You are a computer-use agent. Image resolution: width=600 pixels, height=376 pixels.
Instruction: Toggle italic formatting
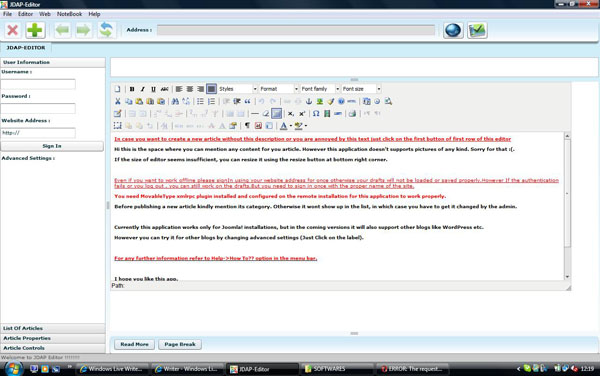click(x=142, y=89)
